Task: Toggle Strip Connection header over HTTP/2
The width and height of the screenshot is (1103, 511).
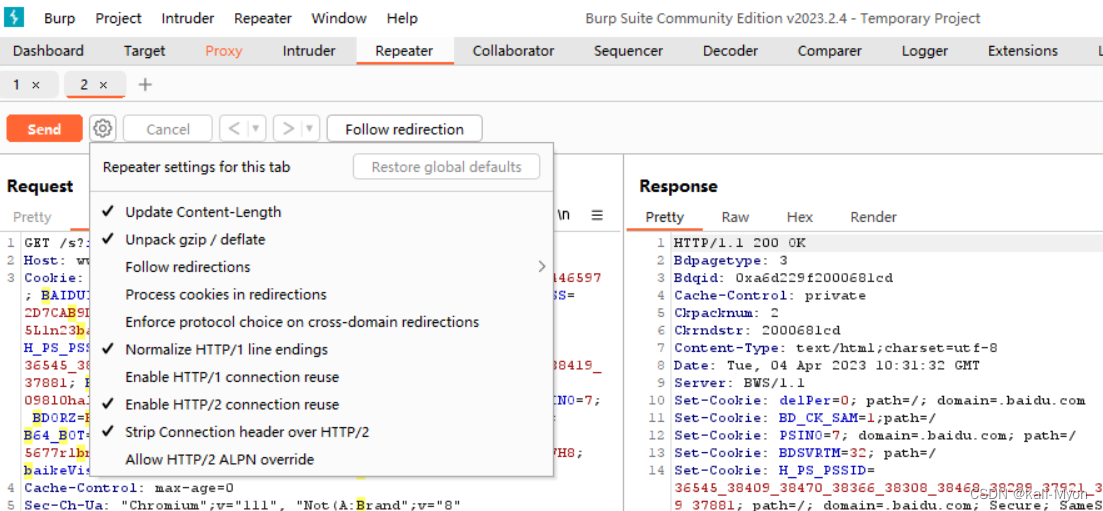Action: coord(321,432)
